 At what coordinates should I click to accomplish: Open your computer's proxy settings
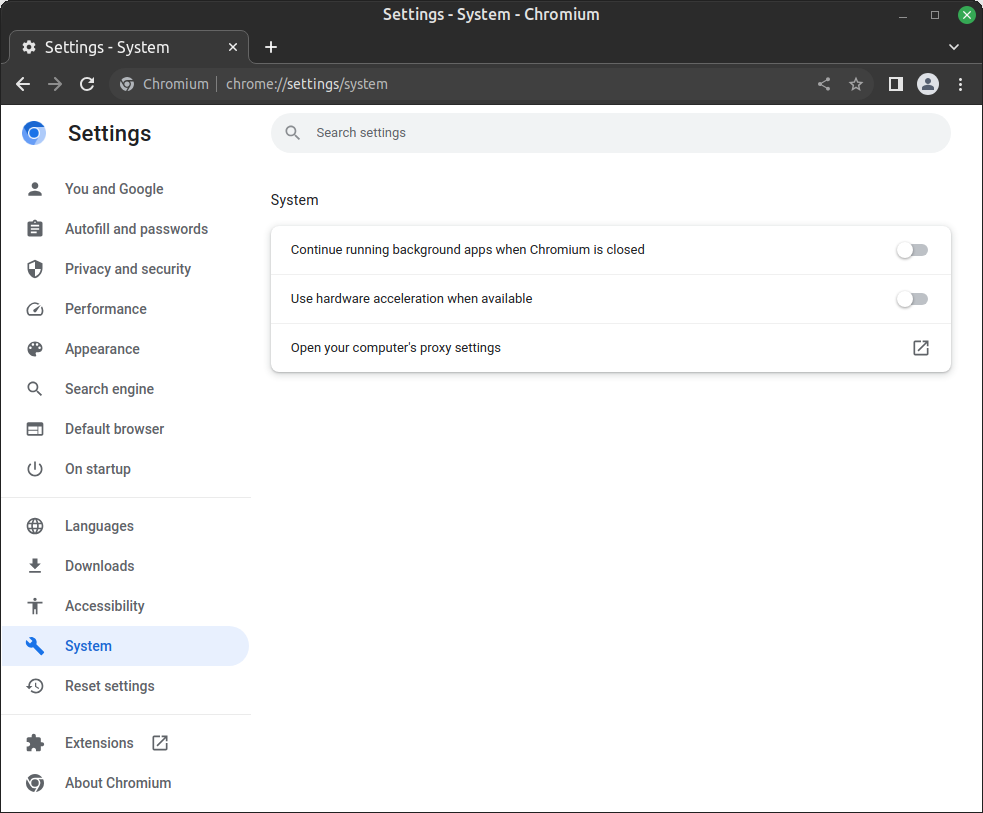point(920,348)
